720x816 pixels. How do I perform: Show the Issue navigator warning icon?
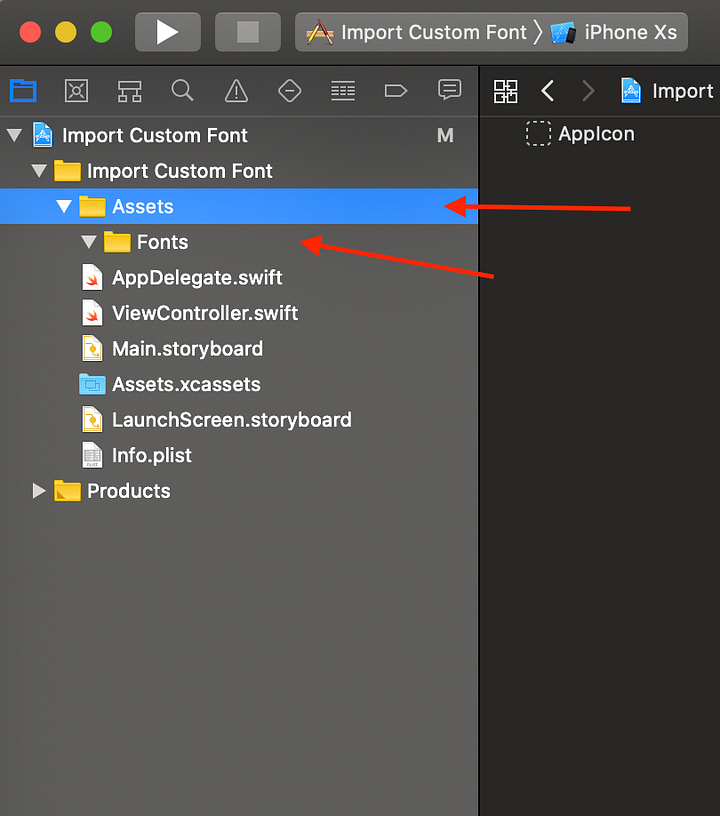(x=236, y=91)
